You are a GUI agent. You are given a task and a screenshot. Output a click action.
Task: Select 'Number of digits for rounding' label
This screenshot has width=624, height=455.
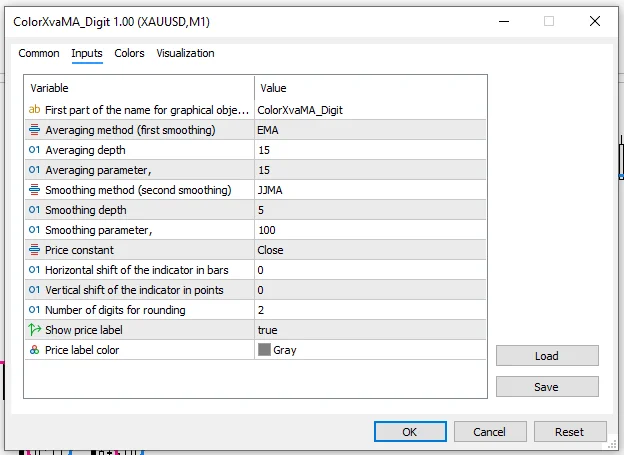pos(115,310)
